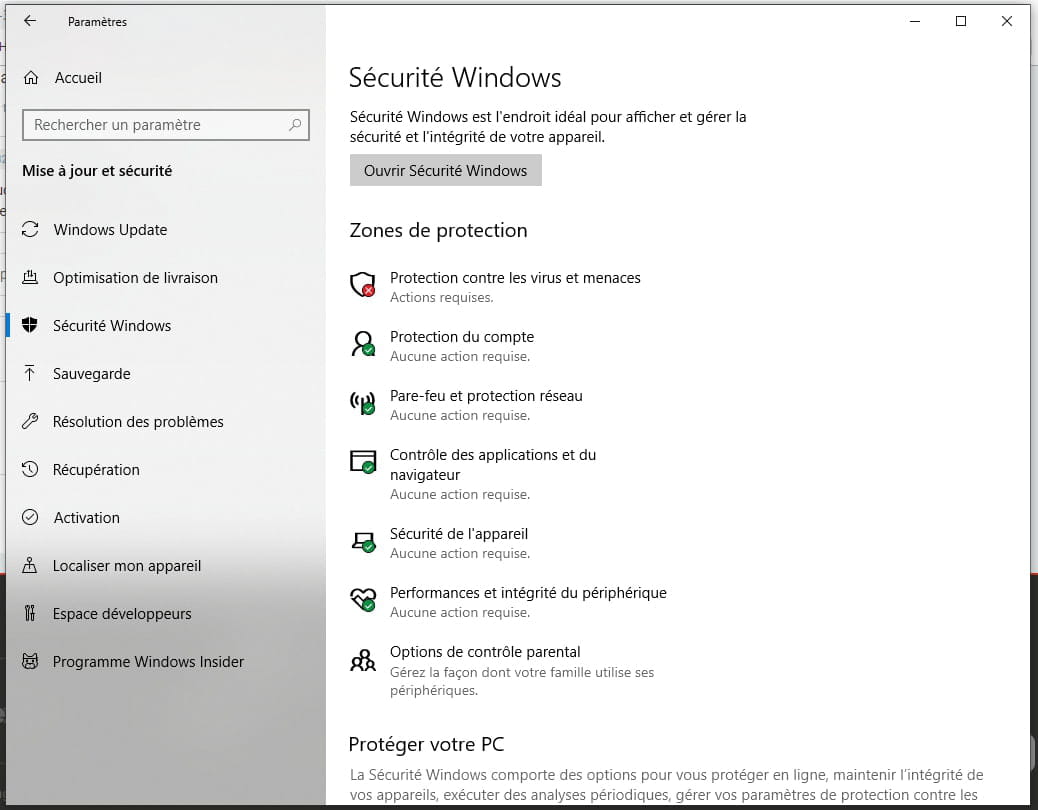Click the Sauvegarde upload arrow icon
The height and width of the screenshot is (810, 1038).
(x=30, y=373)
